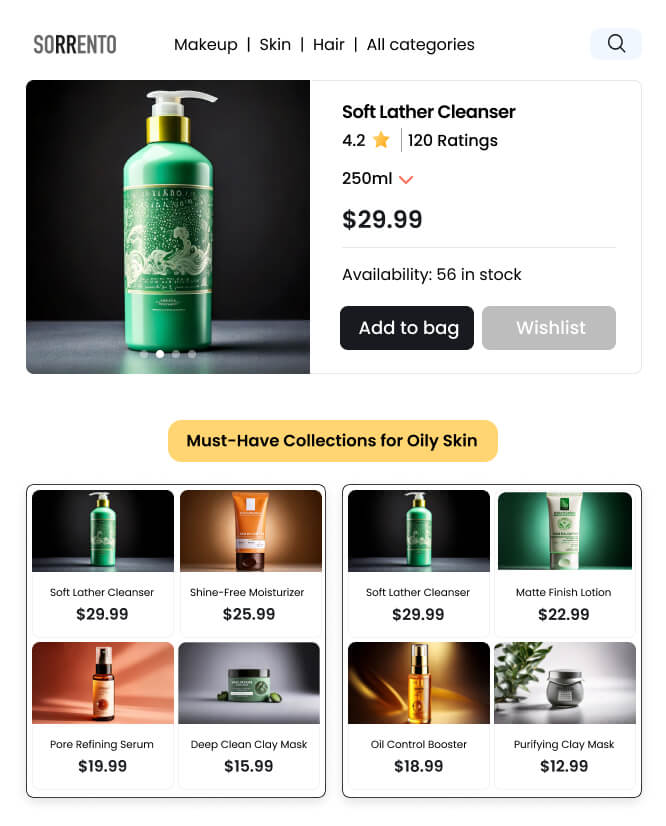Open the Skin category
This screenshot has width=666, height=826.
[275, 44]
